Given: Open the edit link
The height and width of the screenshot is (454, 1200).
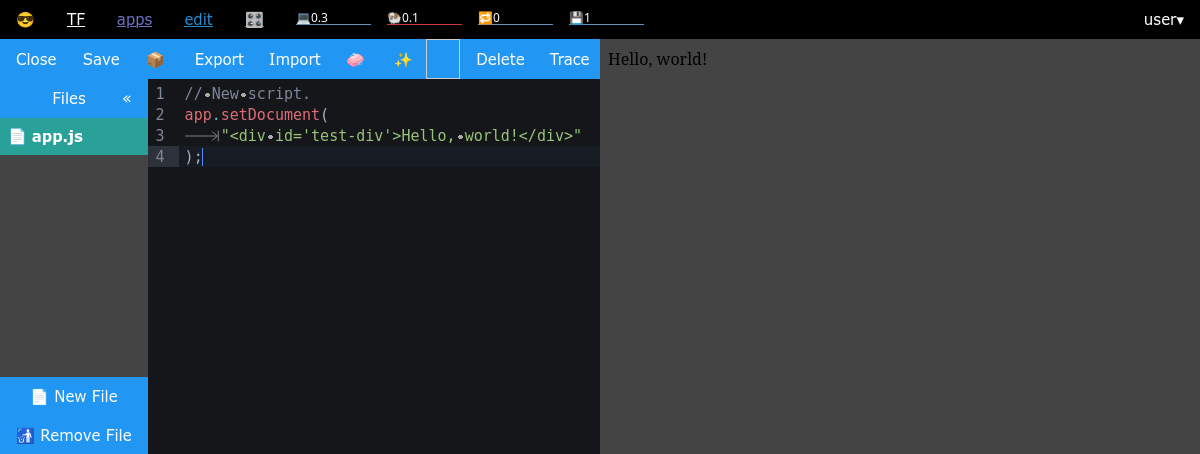Looking at the screenshot, I should coord(198,19).
